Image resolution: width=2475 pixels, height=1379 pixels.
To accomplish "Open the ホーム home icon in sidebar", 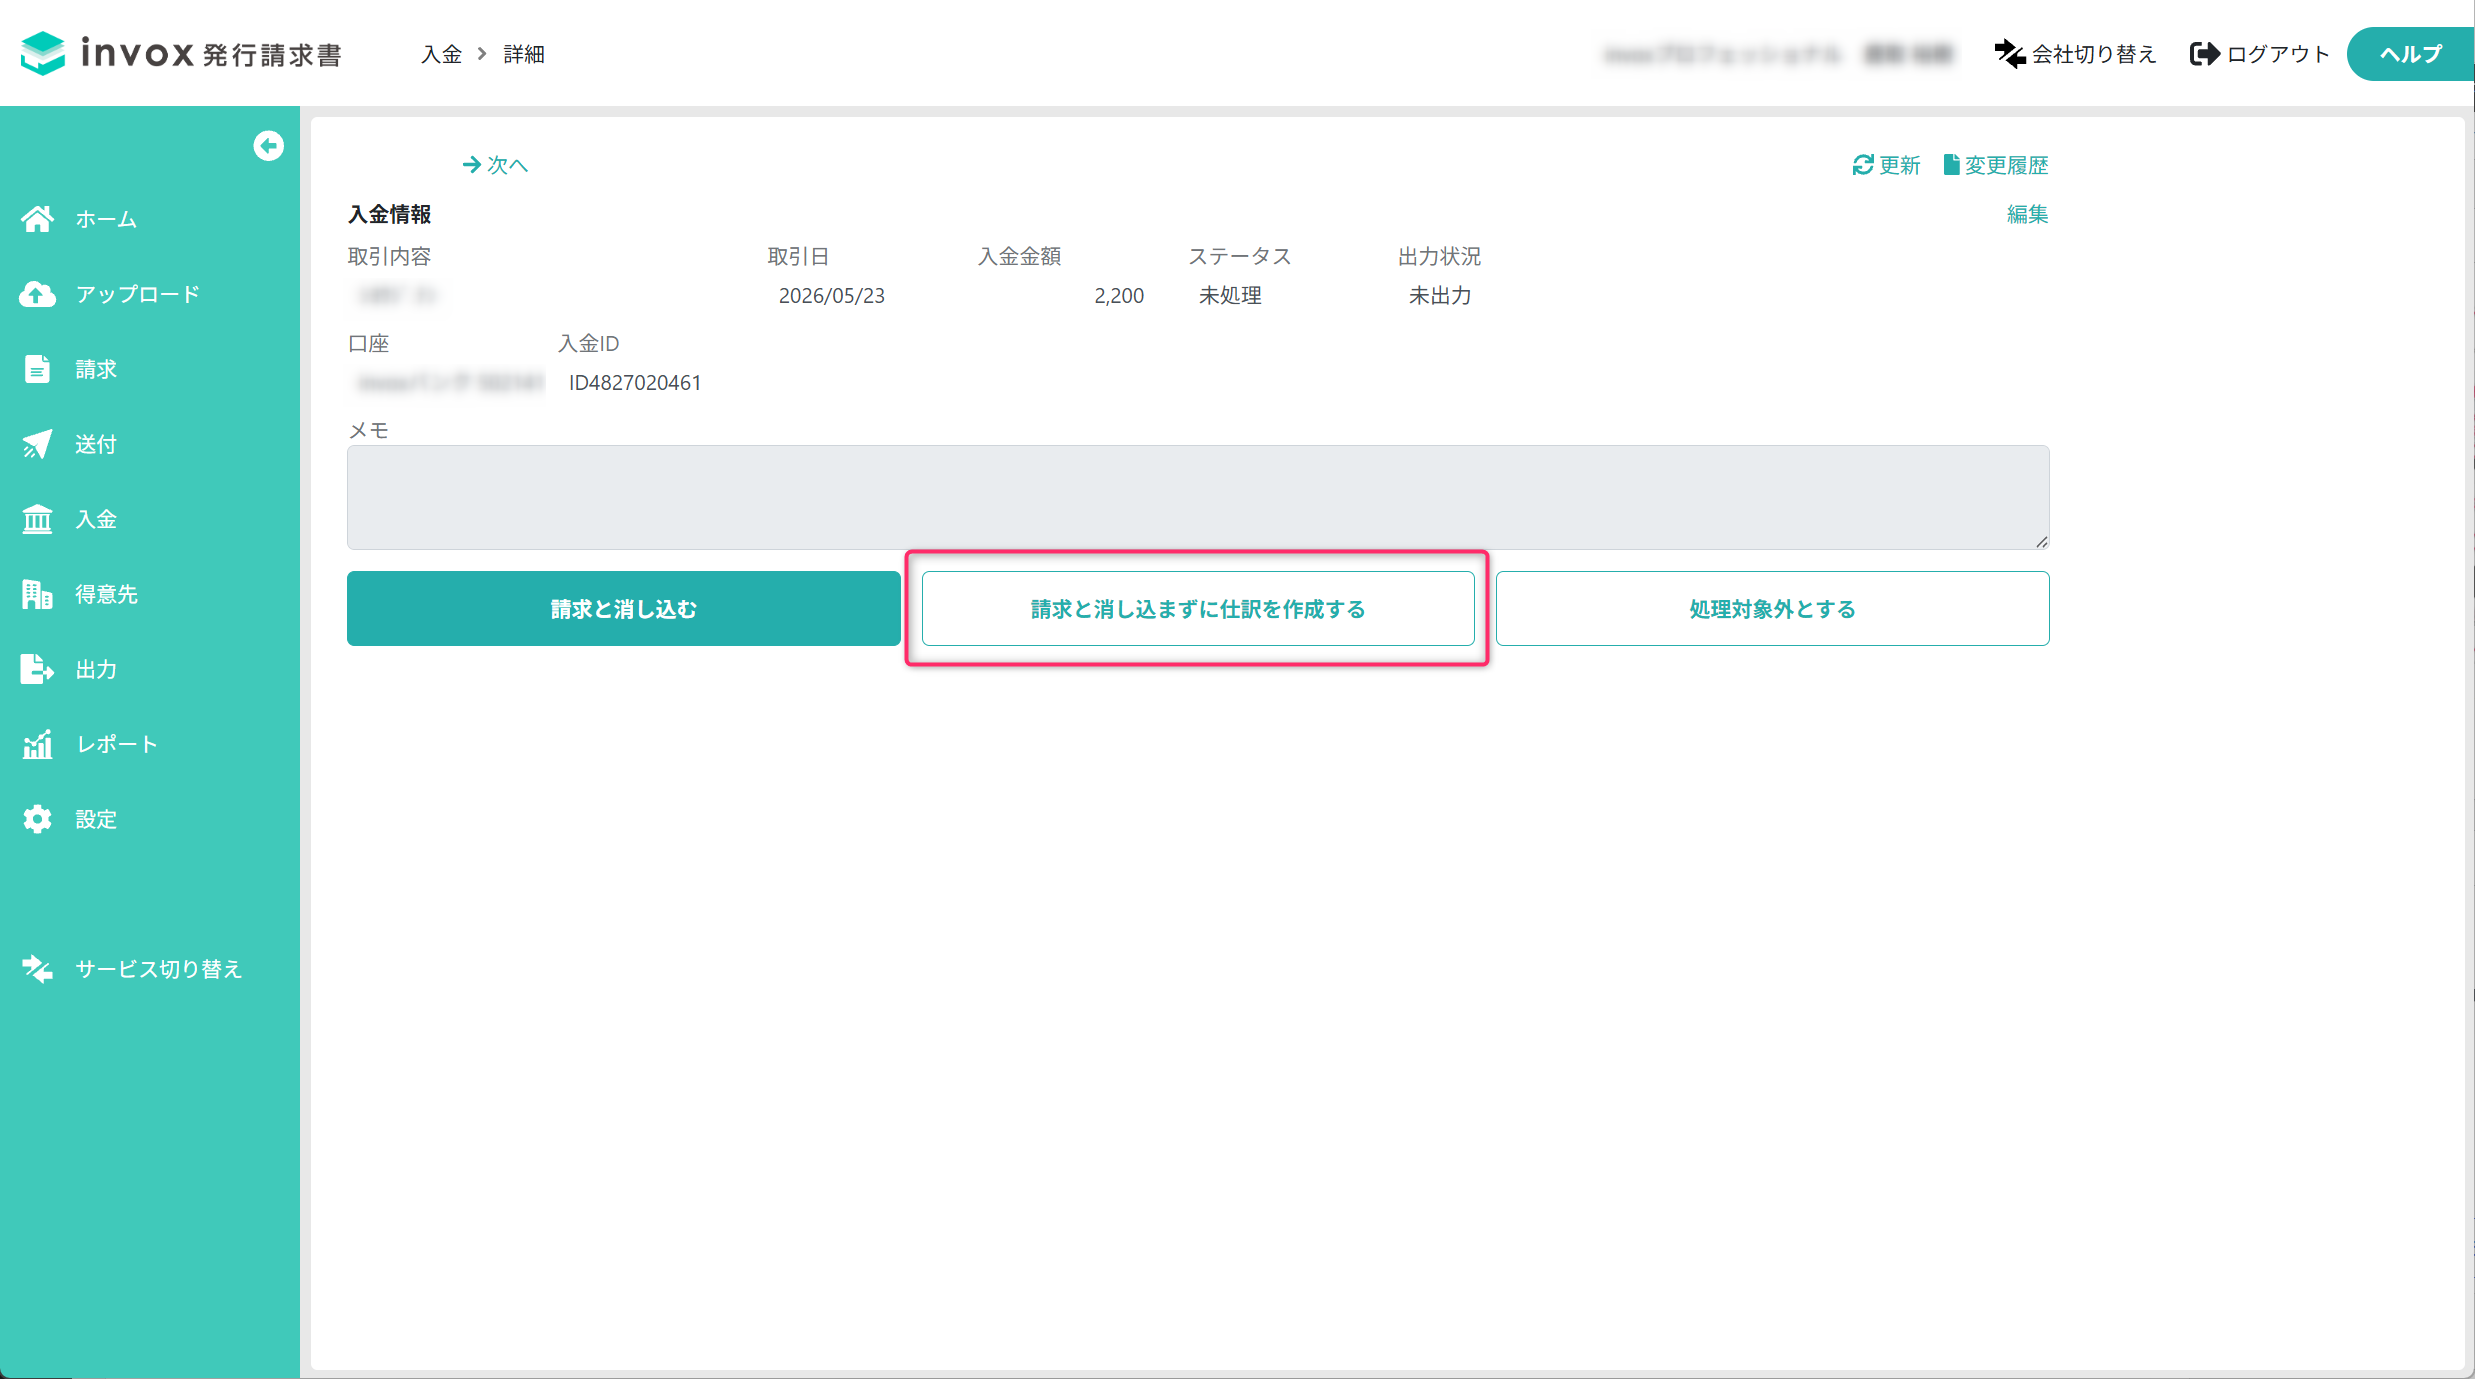I will tap(37, 219).
